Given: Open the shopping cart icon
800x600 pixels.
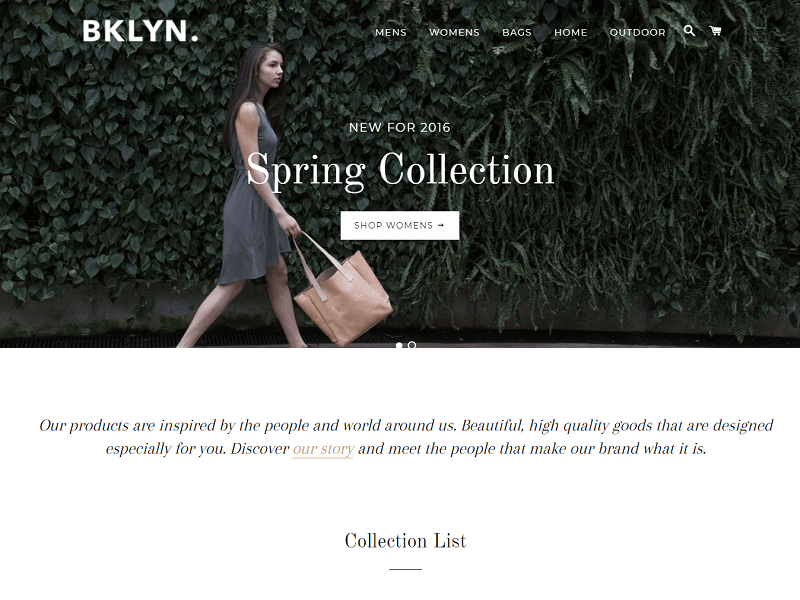Looking at the screenshot, I should [715, 31].
